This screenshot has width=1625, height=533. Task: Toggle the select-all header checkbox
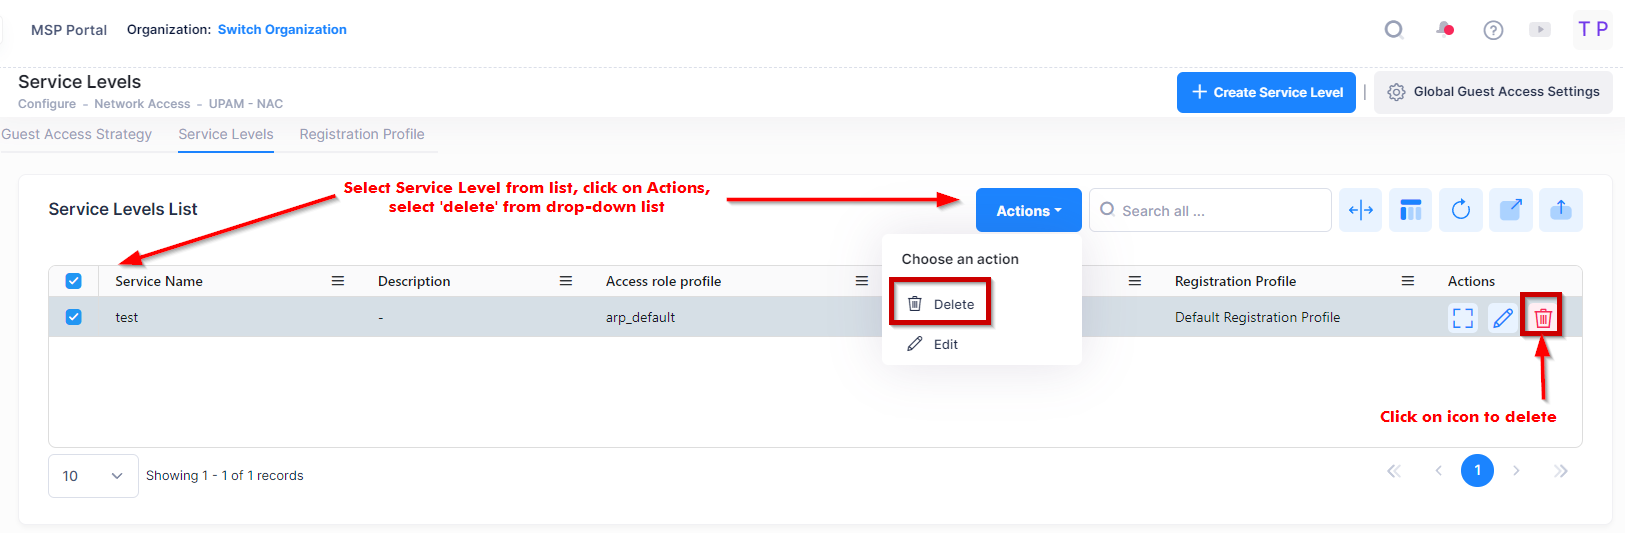click(73, 281)
